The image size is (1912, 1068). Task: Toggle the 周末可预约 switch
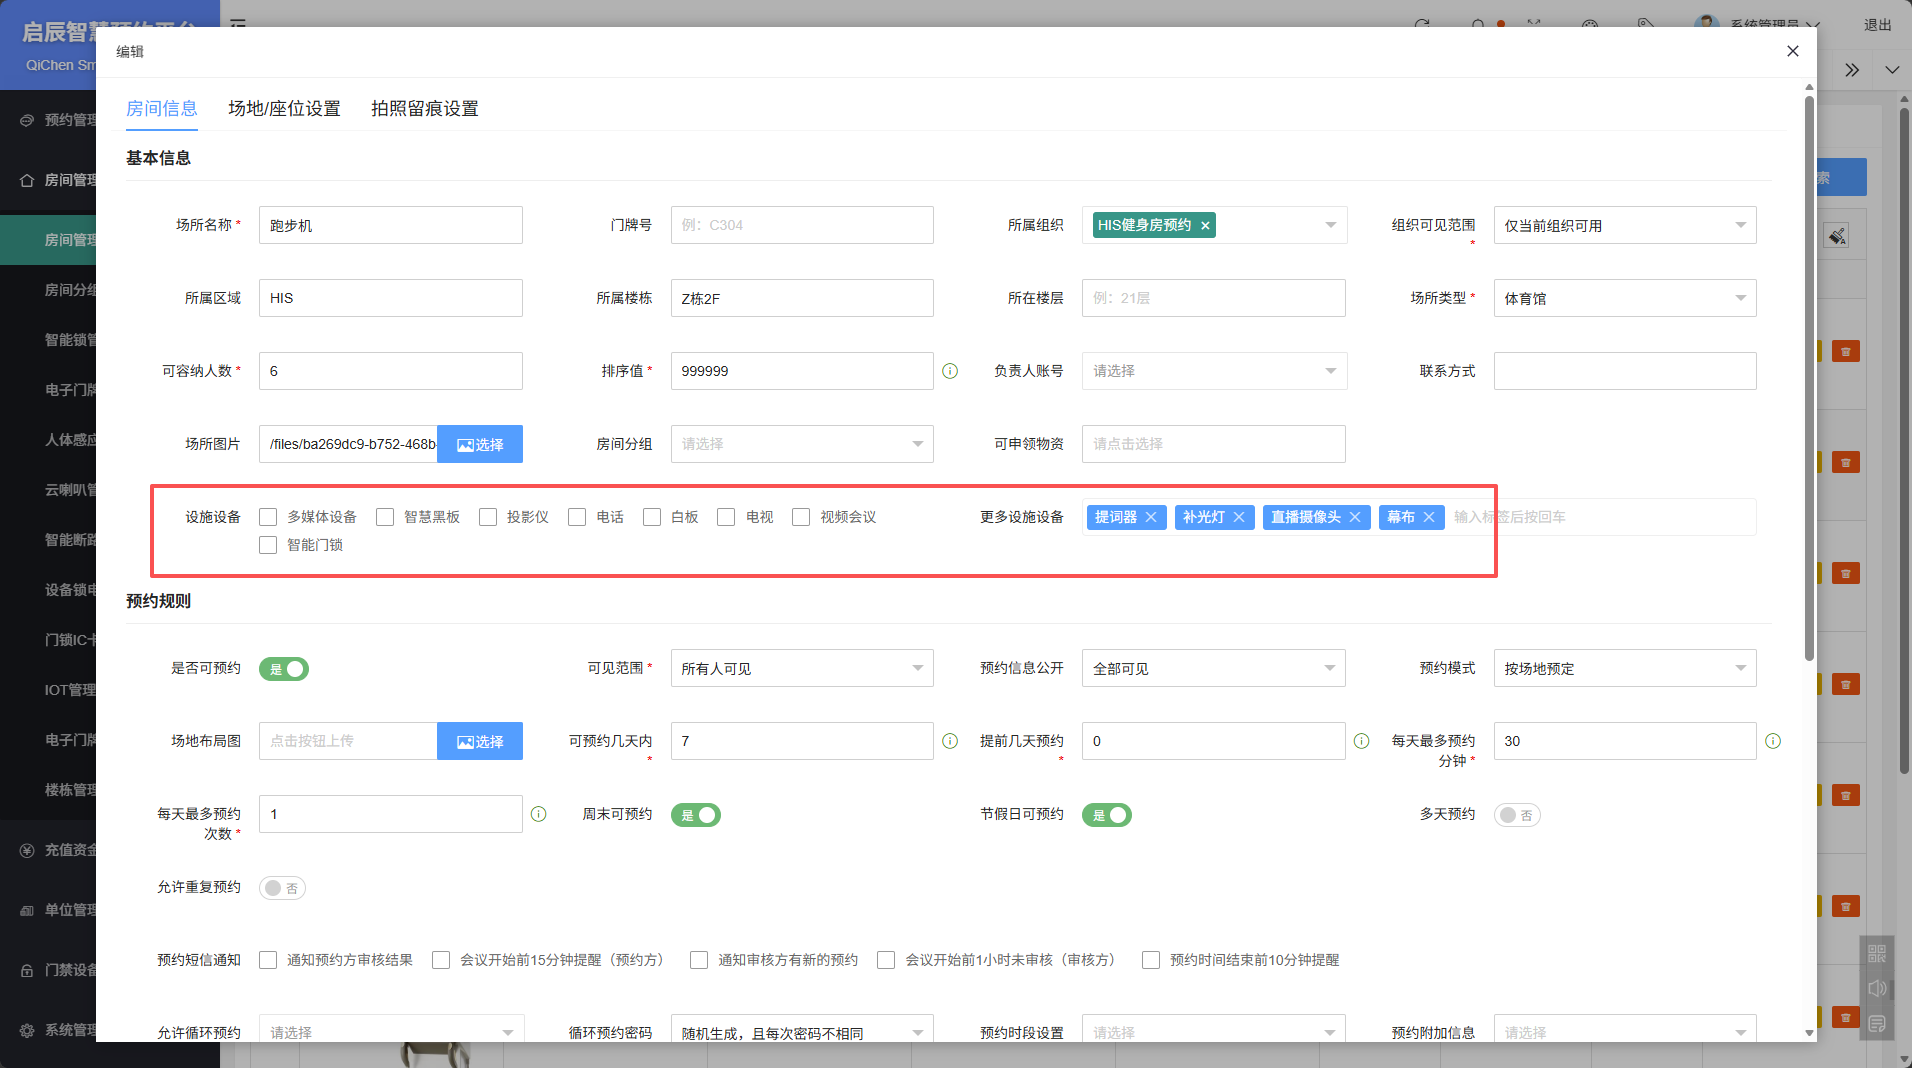point(696,815)
